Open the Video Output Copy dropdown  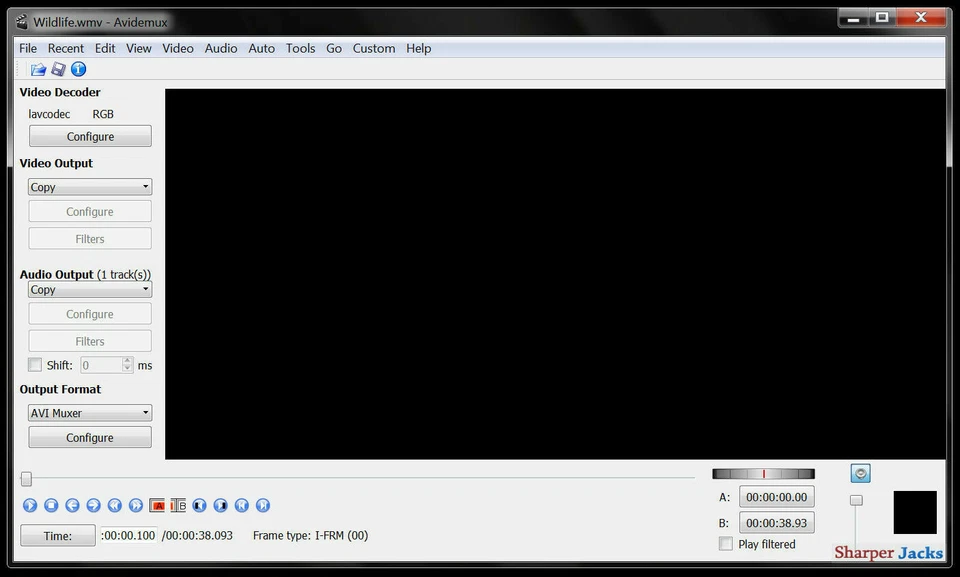point(89,186)
